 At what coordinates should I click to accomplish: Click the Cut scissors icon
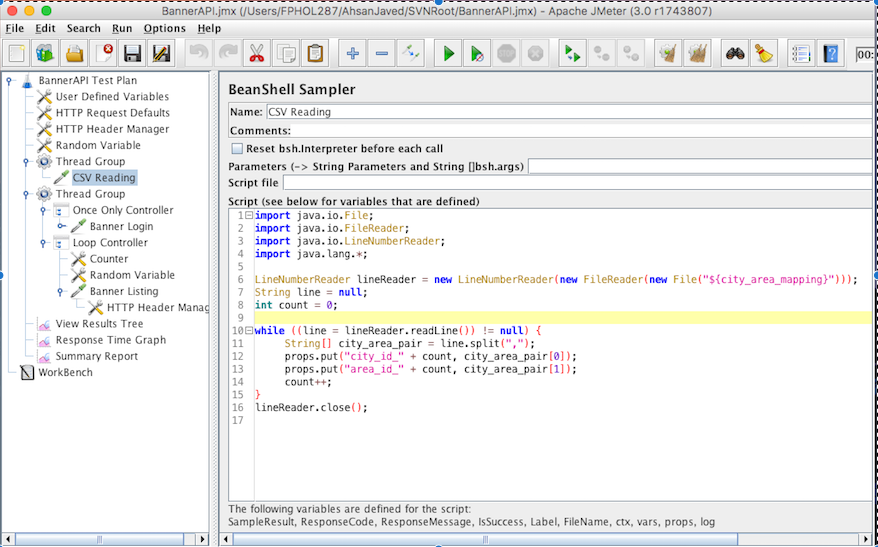(256, 54)
